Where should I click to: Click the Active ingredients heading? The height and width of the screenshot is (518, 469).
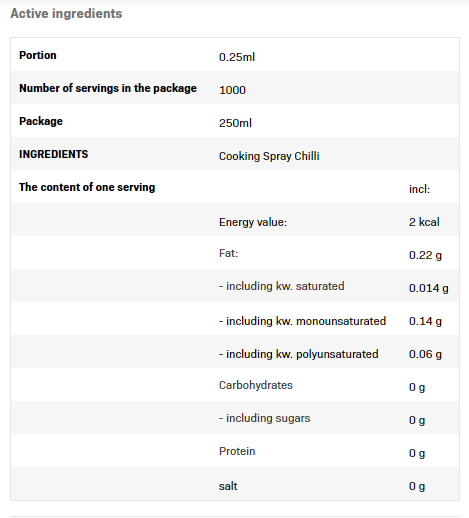coord(66,14)
